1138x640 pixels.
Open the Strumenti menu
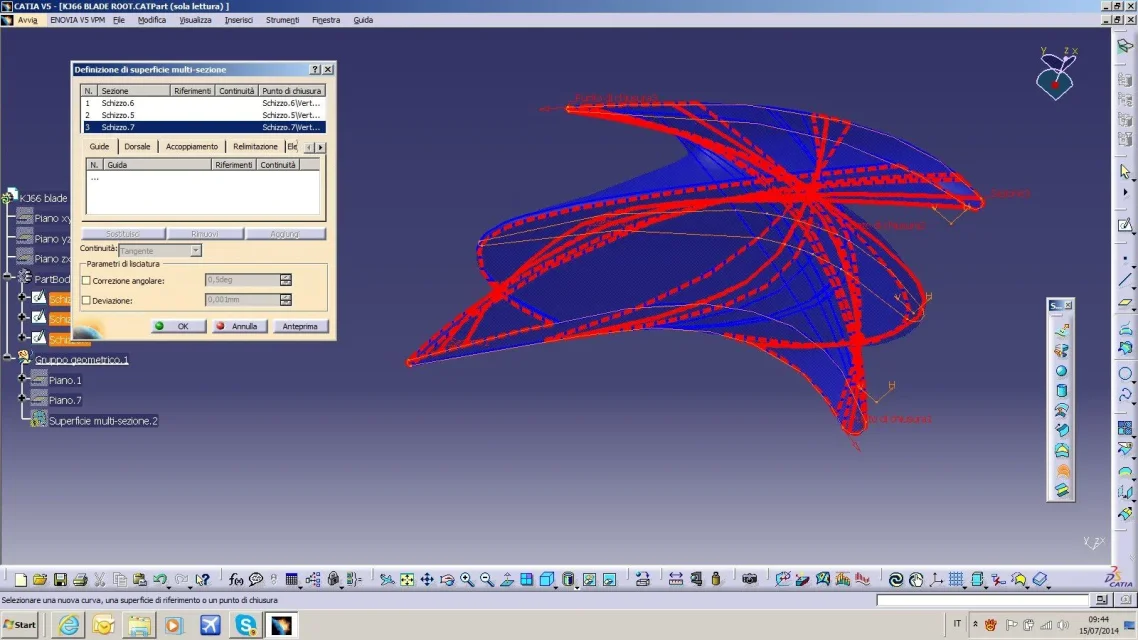[x=282, y=20]
